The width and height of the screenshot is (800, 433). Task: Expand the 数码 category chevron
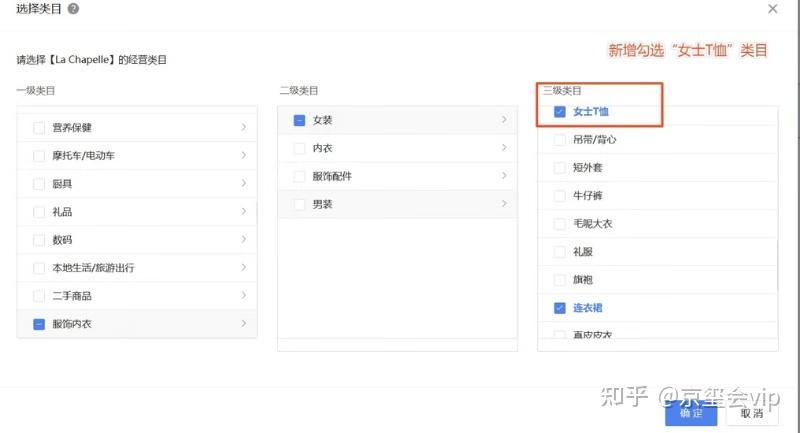point(244,240)
